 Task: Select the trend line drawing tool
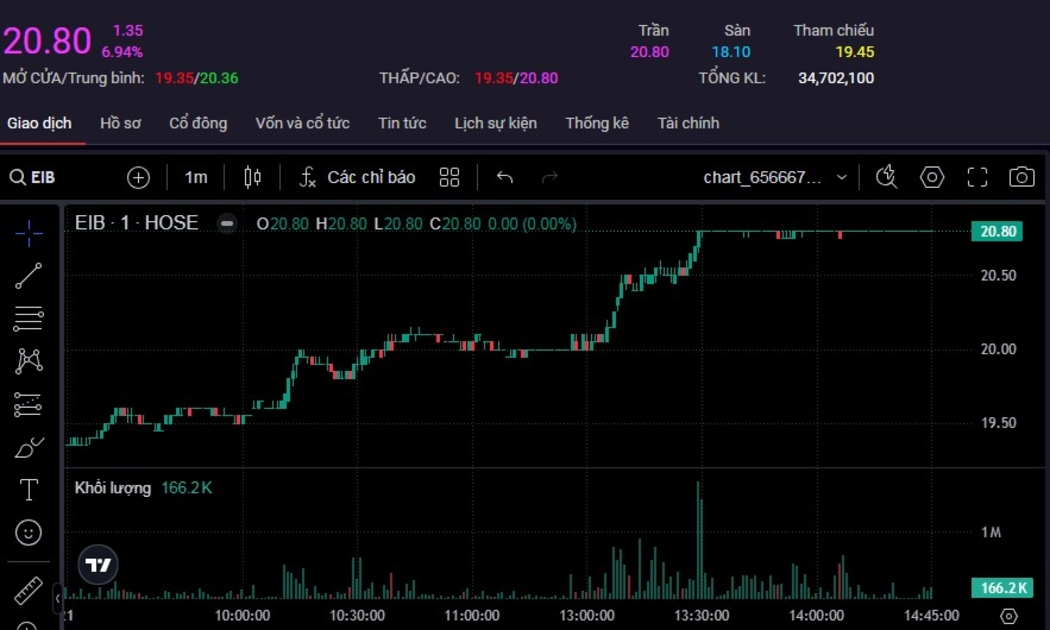click(29, 276)
